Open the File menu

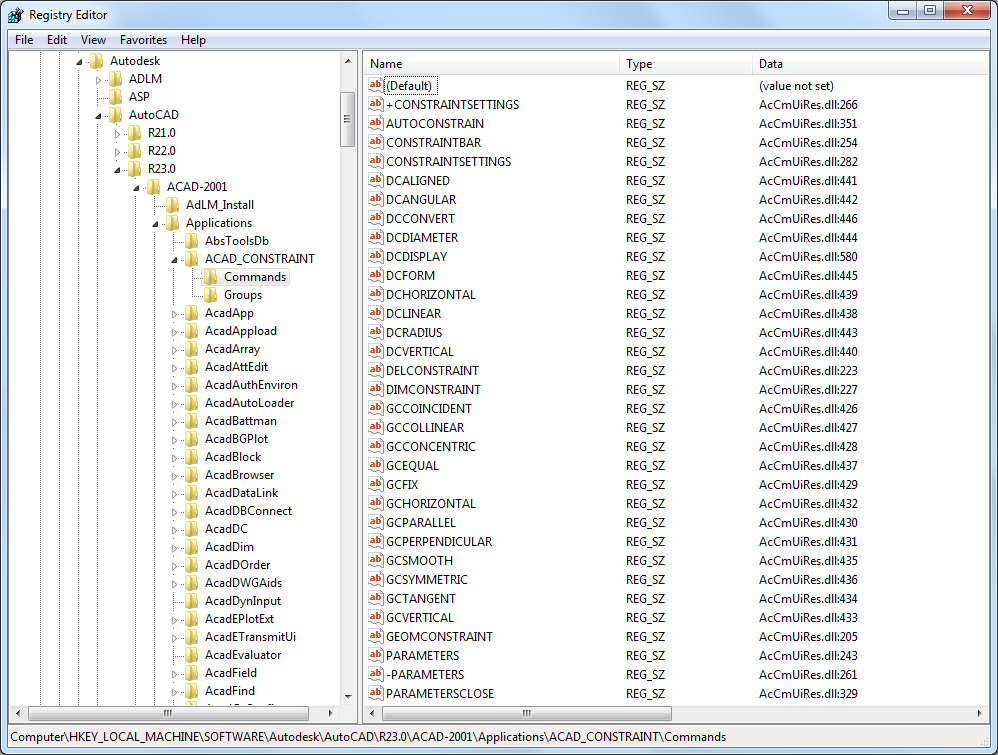24,39
